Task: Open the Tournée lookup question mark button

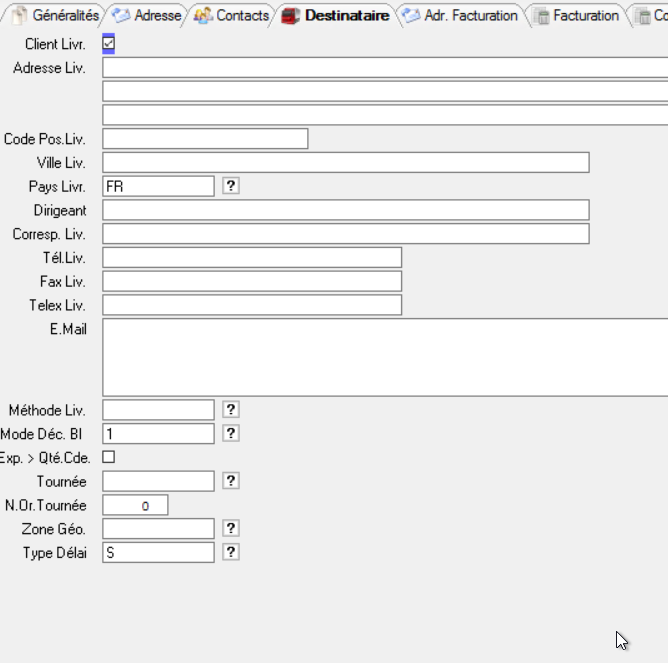Action: (x=231, y=482)
